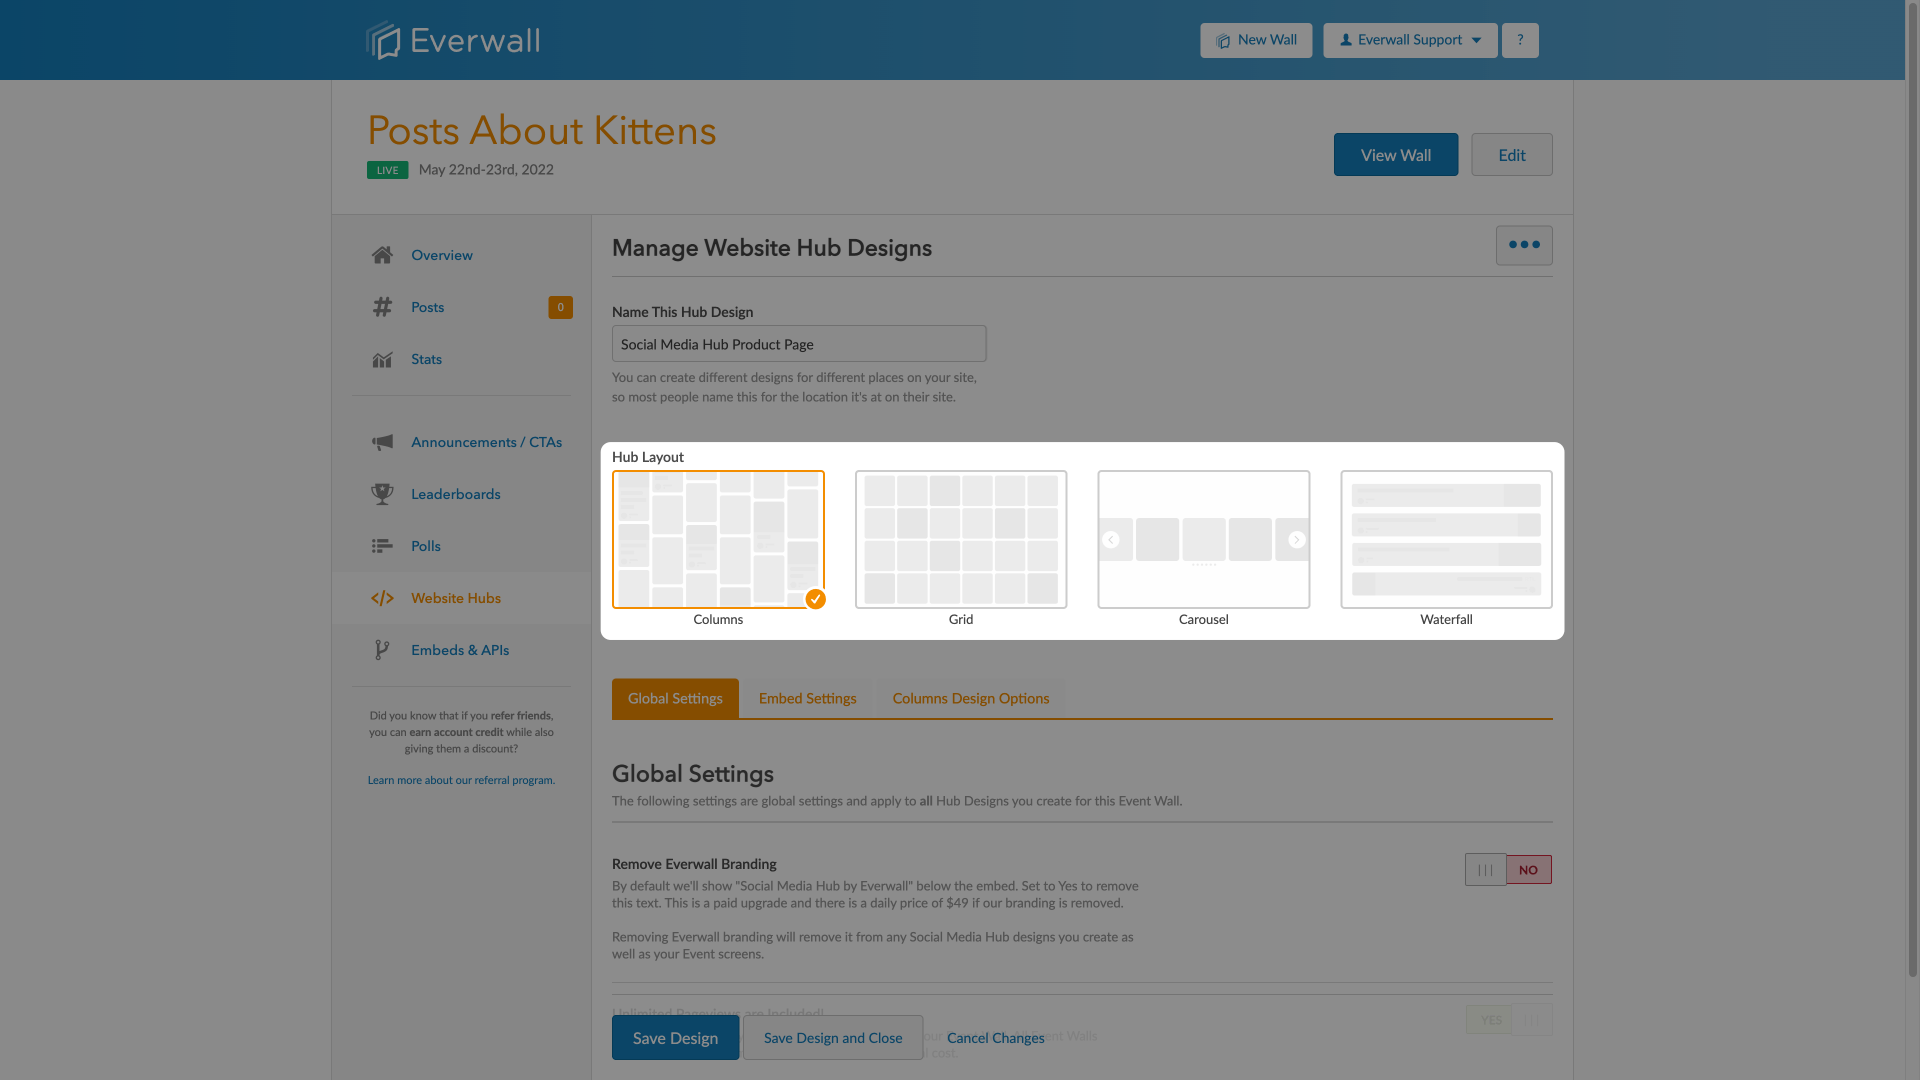Select the Columns hub layout
Screen dimensions: 1920x1080
718,540
